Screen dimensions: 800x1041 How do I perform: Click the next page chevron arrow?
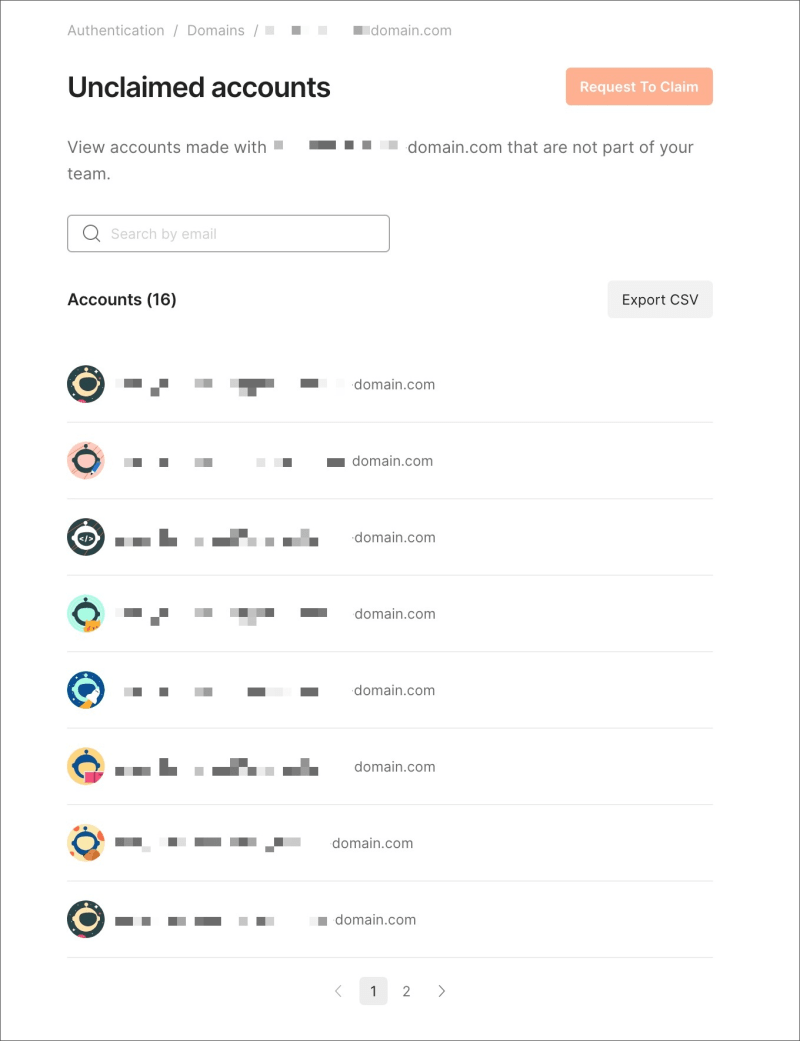(441, 991)
